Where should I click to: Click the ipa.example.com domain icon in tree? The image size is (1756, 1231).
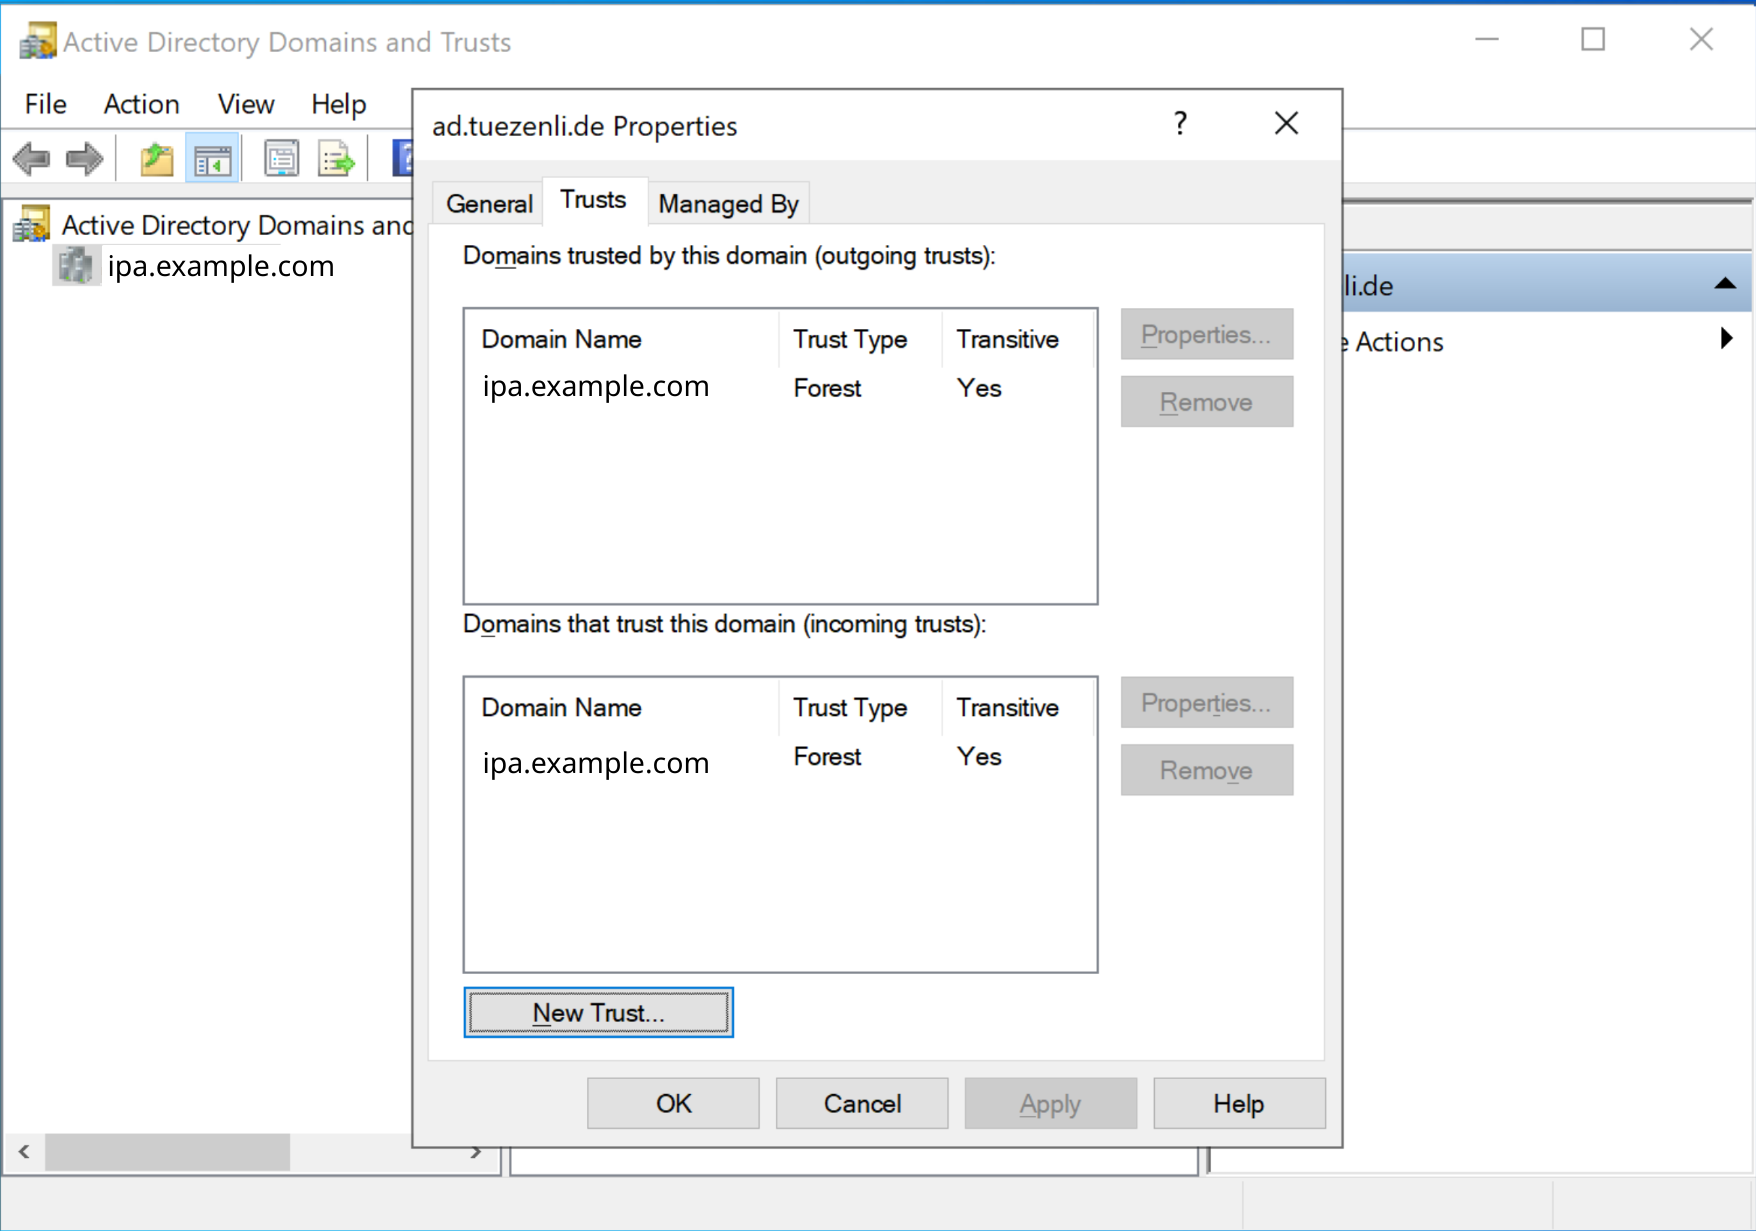tap(76, 267)
